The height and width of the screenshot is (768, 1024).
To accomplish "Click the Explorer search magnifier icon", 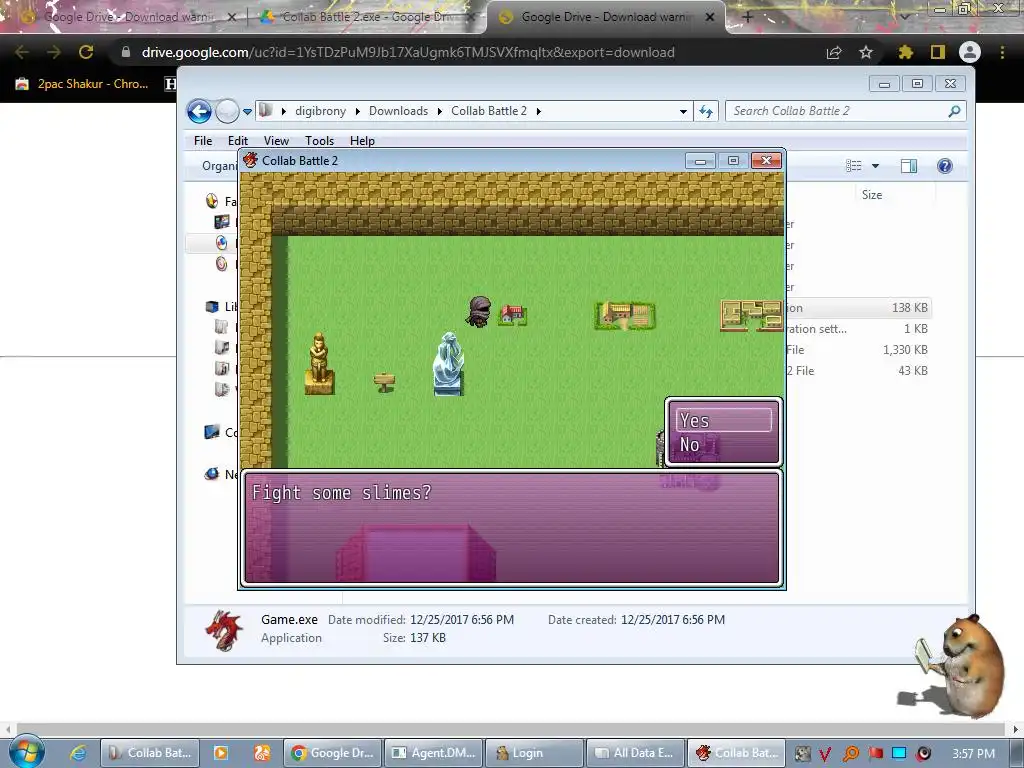I will [954, 111].
